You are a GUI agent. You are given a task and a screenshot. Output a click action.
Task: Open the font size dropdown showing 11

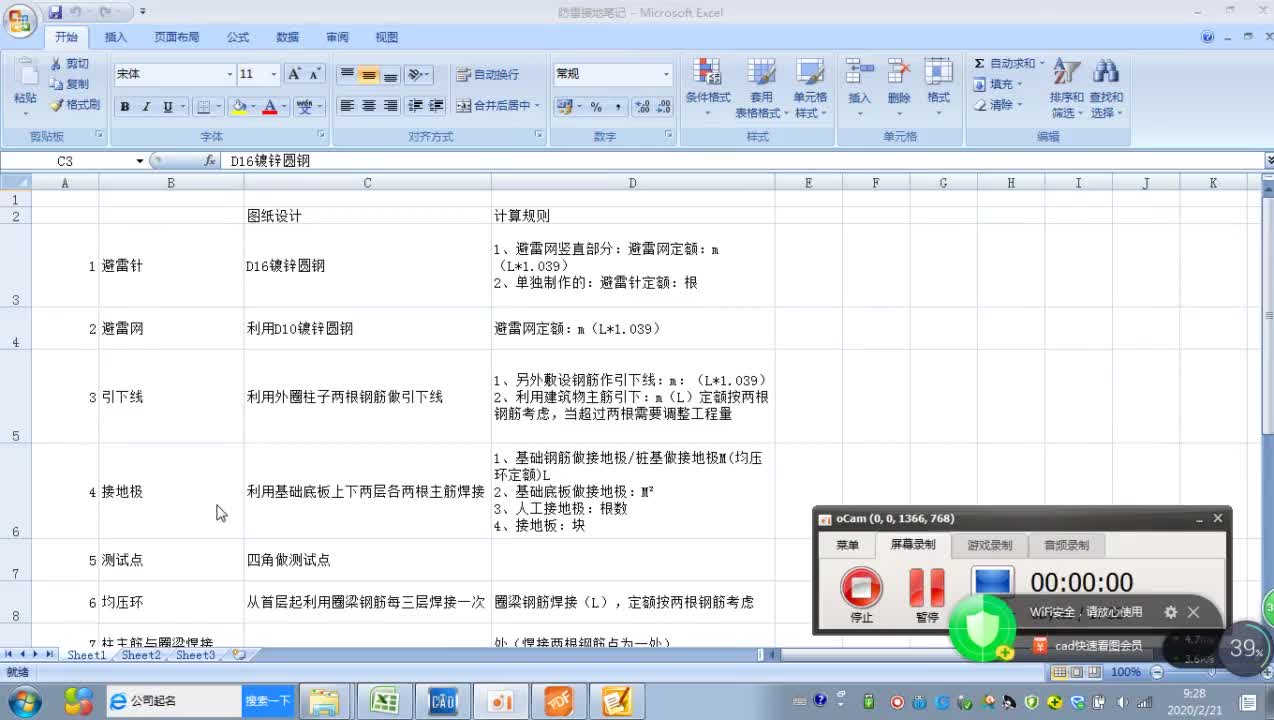(x=276, y=74)
